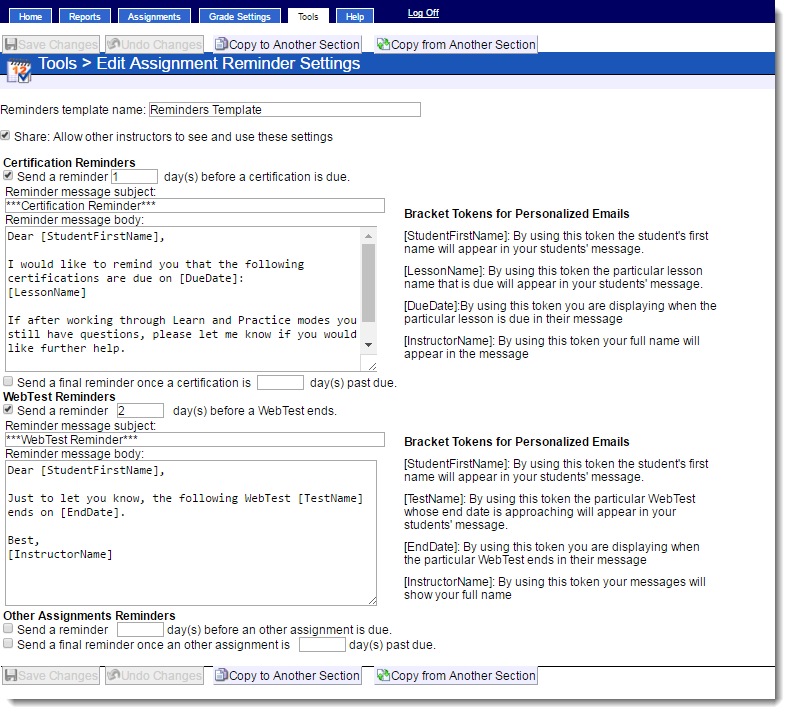Click inside the WebTest message body
Screen dimensions: 790x714
tap(190, 533)
